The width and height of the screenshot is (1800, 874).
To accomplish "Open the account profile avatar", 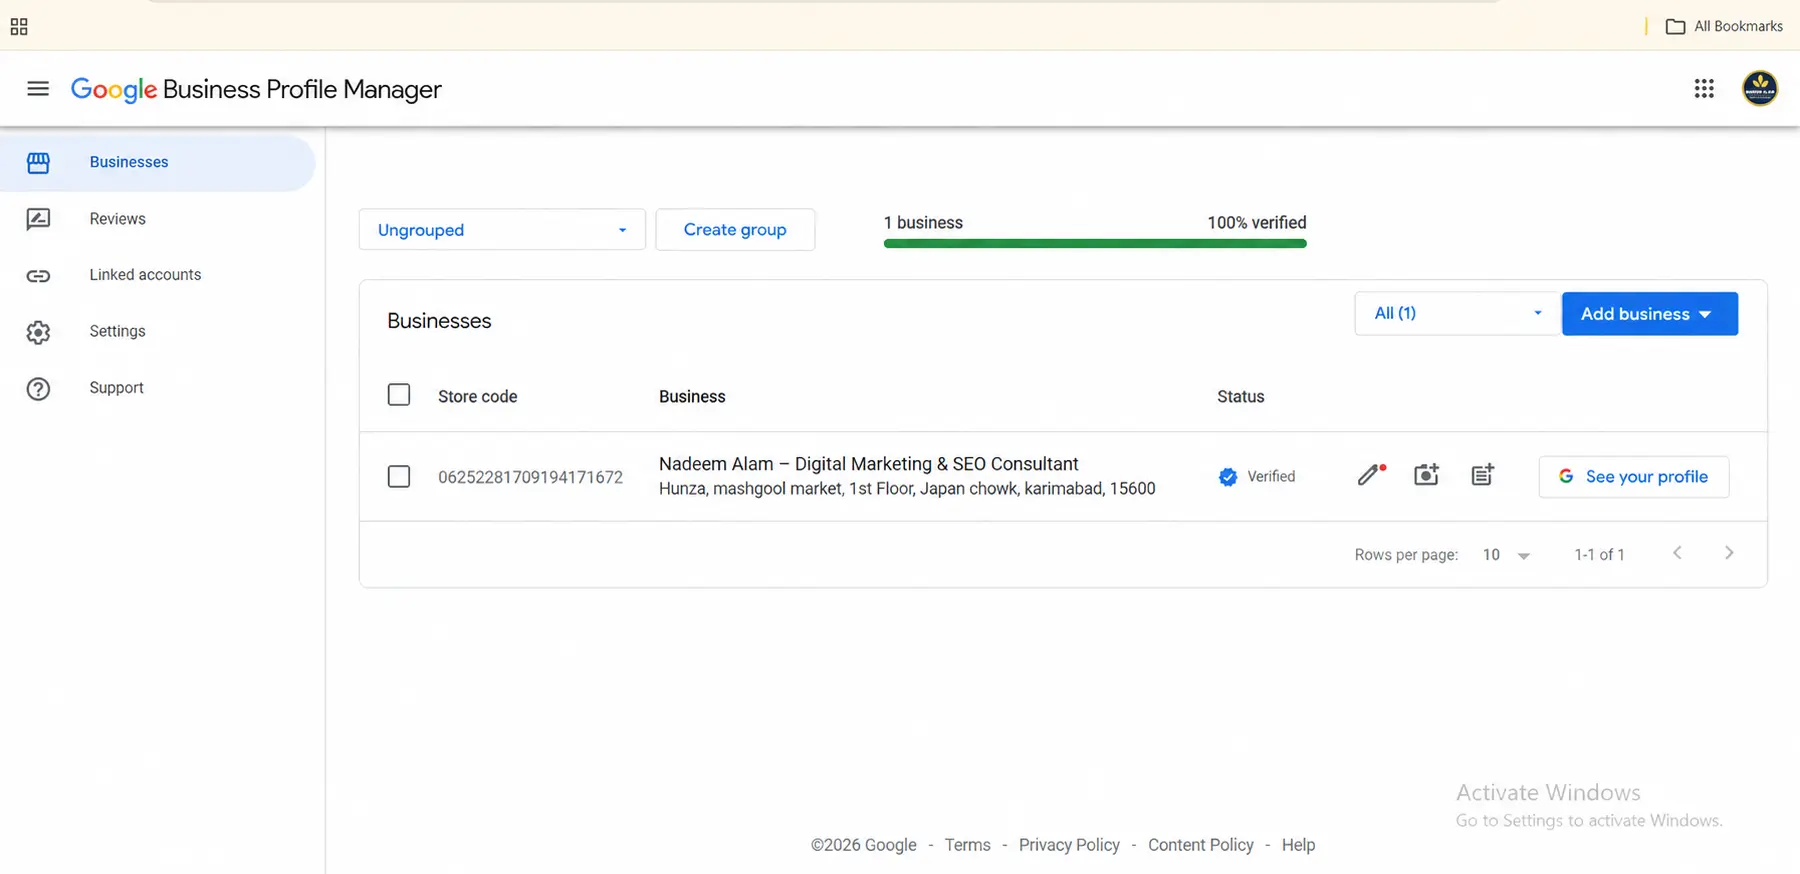I will point(1760,89).
